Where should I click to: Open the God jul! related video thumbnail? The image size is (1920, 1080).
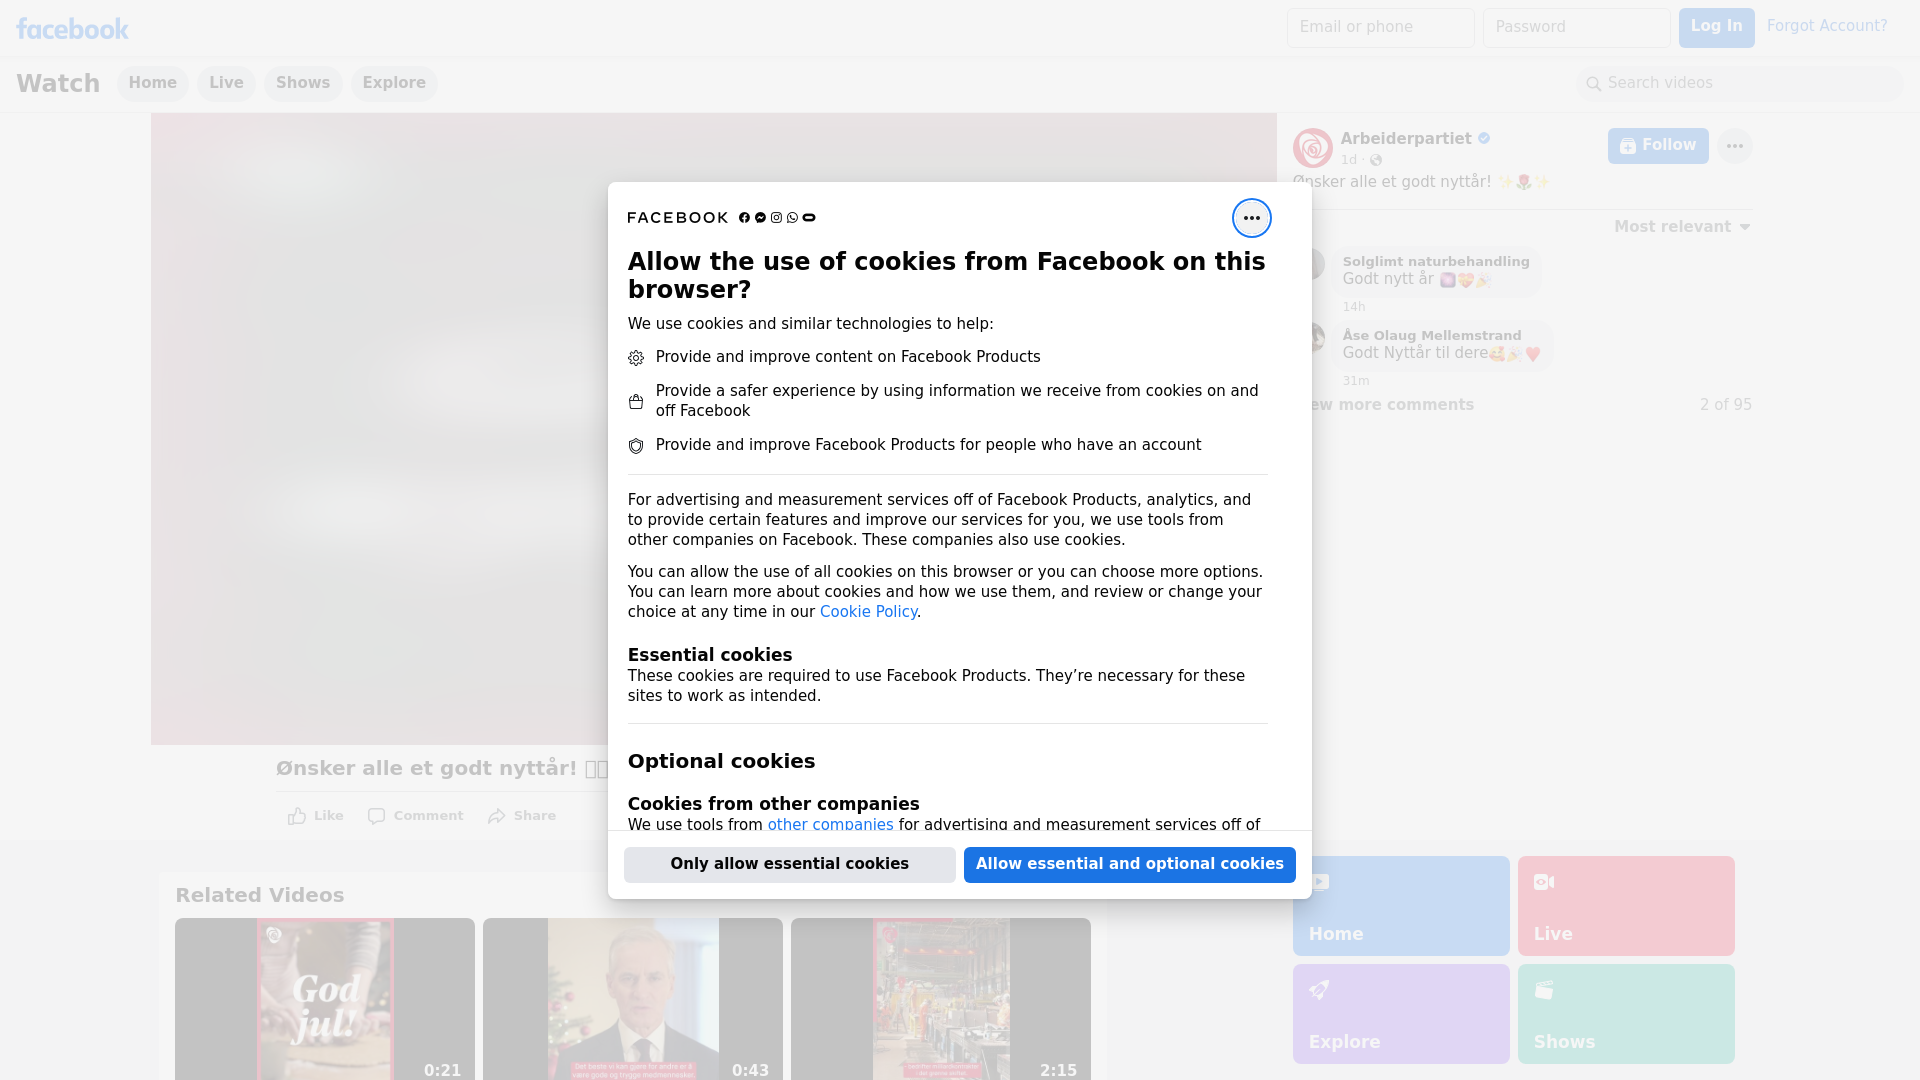tap(325, 999)
